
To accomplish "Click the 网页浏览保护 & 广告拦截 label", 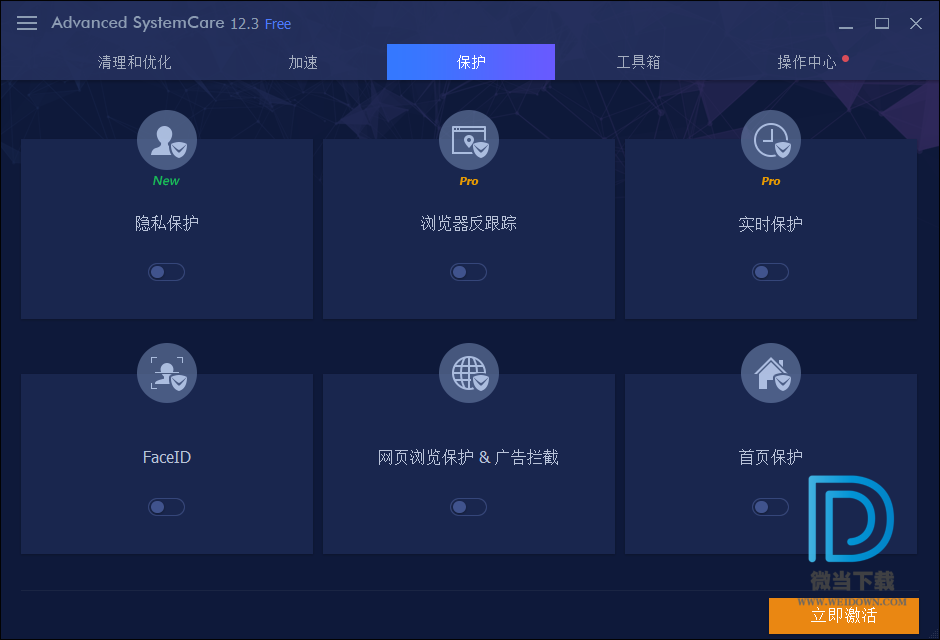I will [468, 458].
